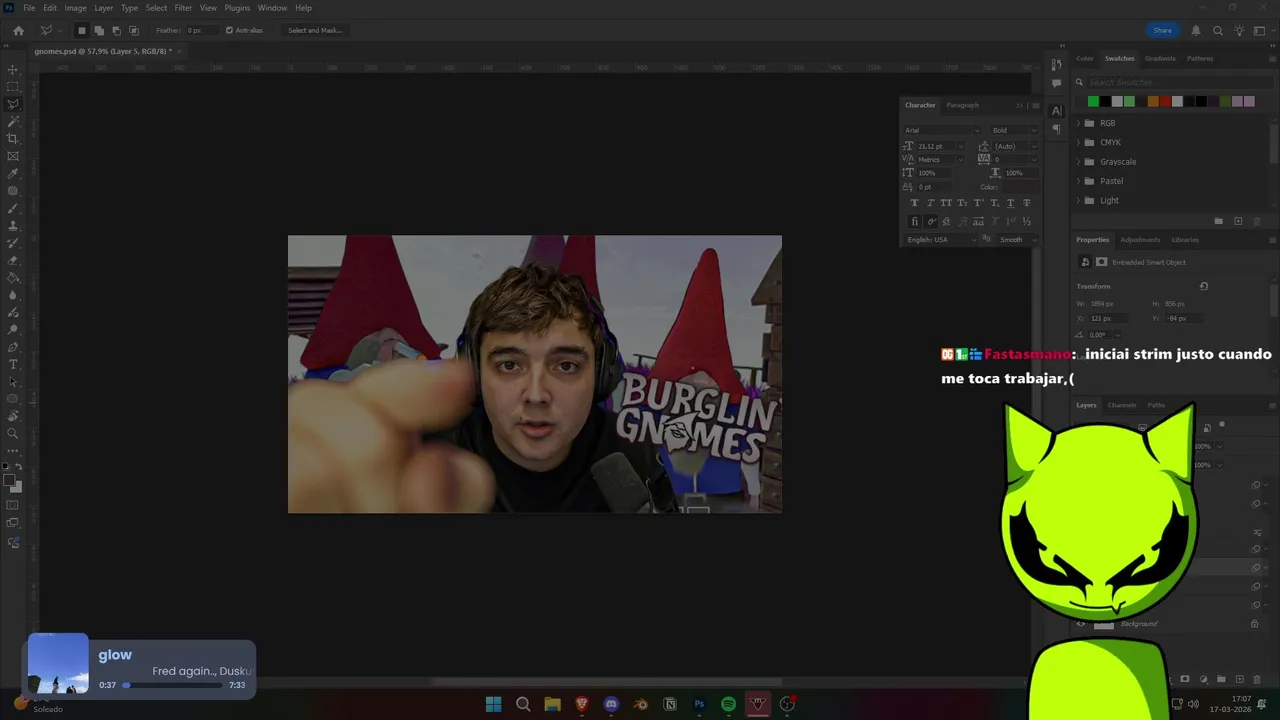1280x720 pixels.
Task: Switch to the Paragraph tab
Action: click(962, 105)
